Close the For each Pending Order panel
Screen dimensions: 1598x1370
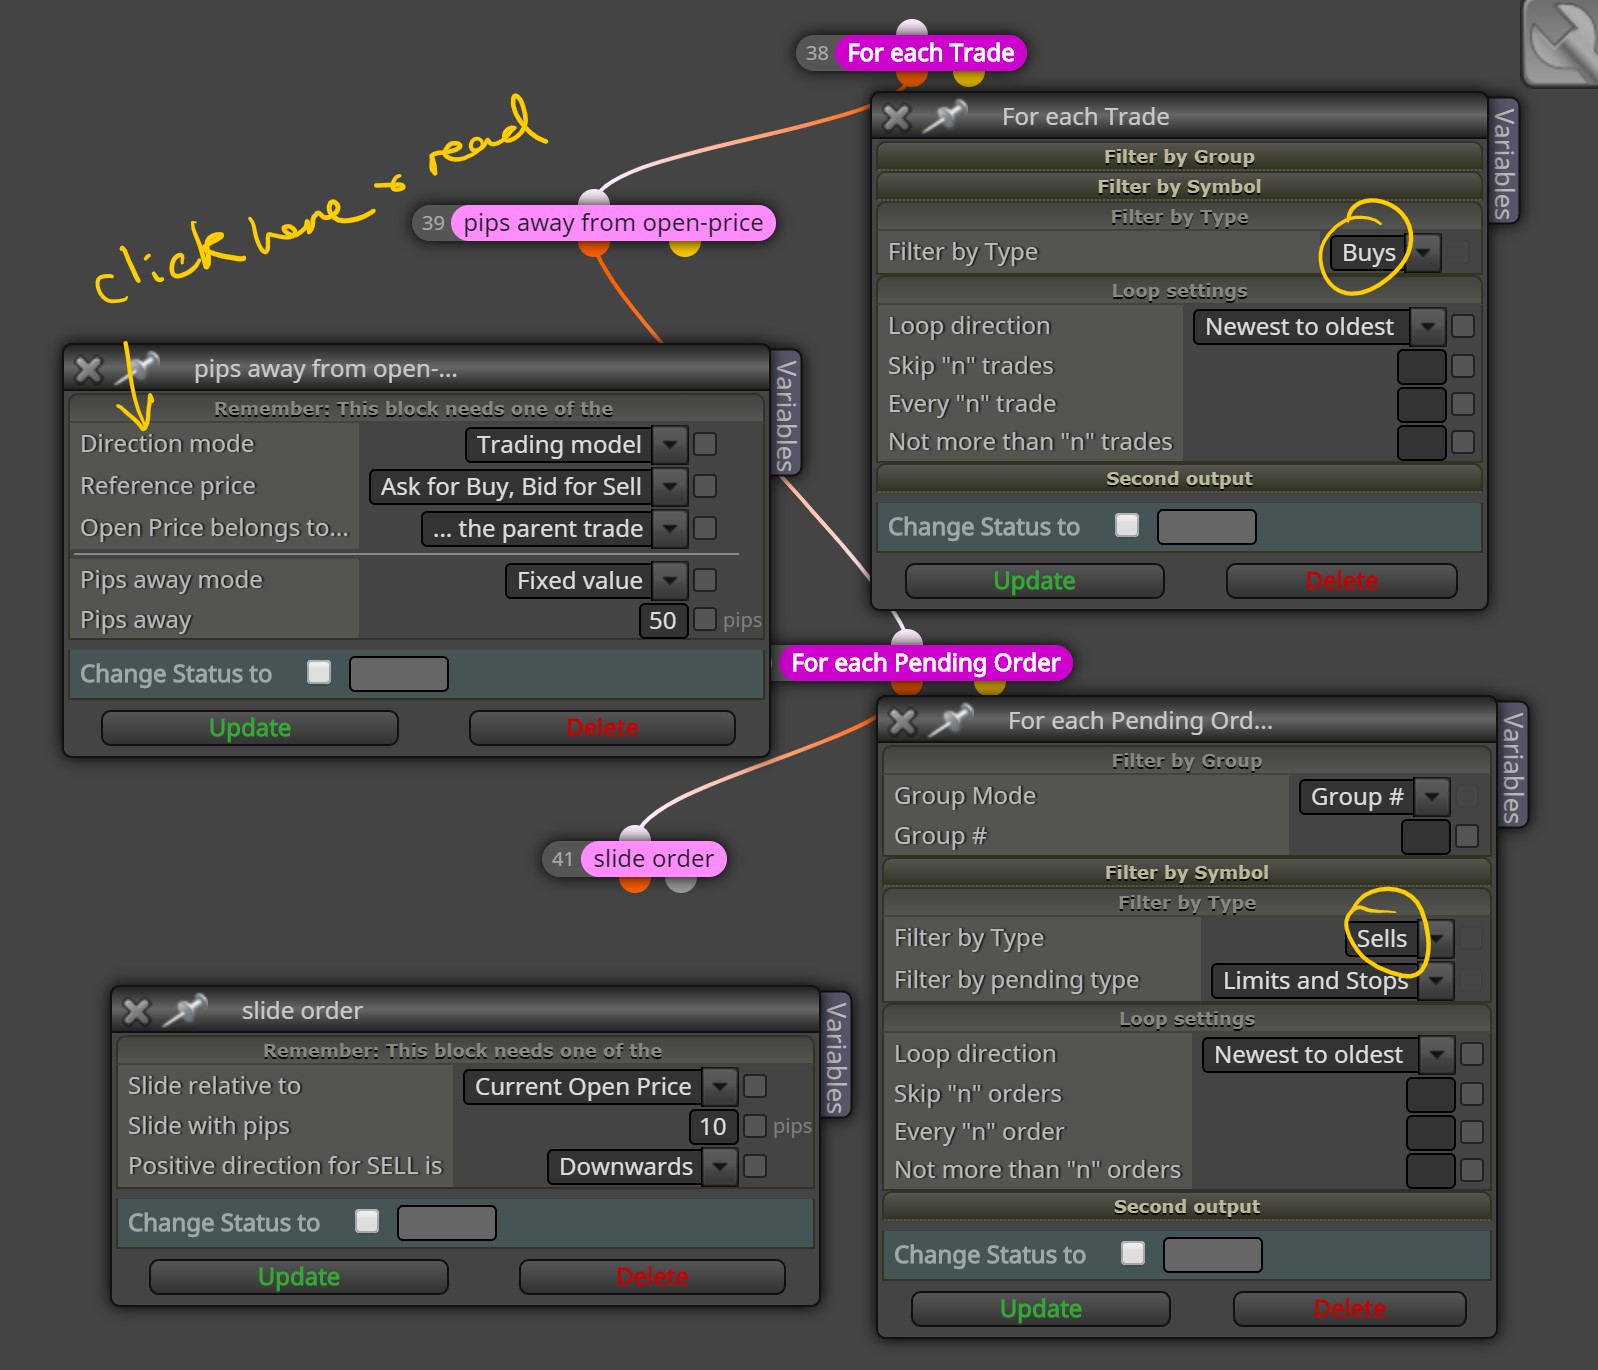coord(903,722)
